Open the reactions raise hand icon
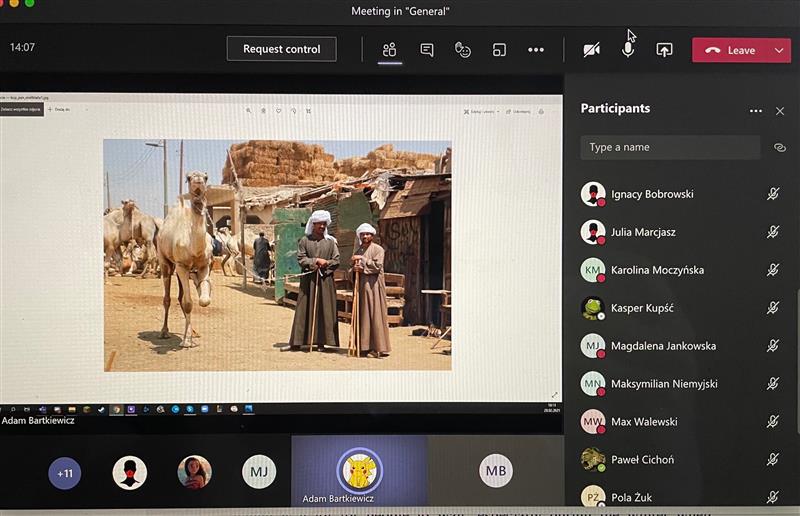Screen dimensions: 800x516 tap(463, 49)
